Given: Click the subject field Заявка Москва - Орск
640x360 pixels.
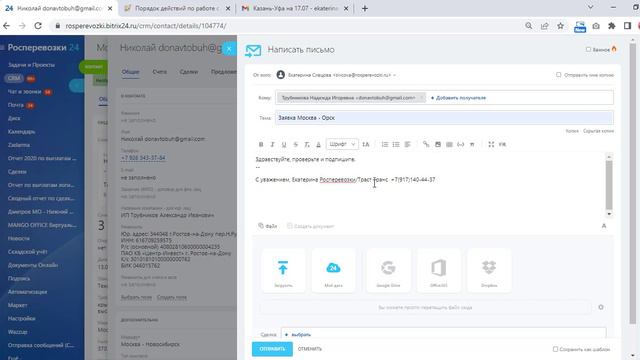Looking at the screenshot, I should coord(444,118).
